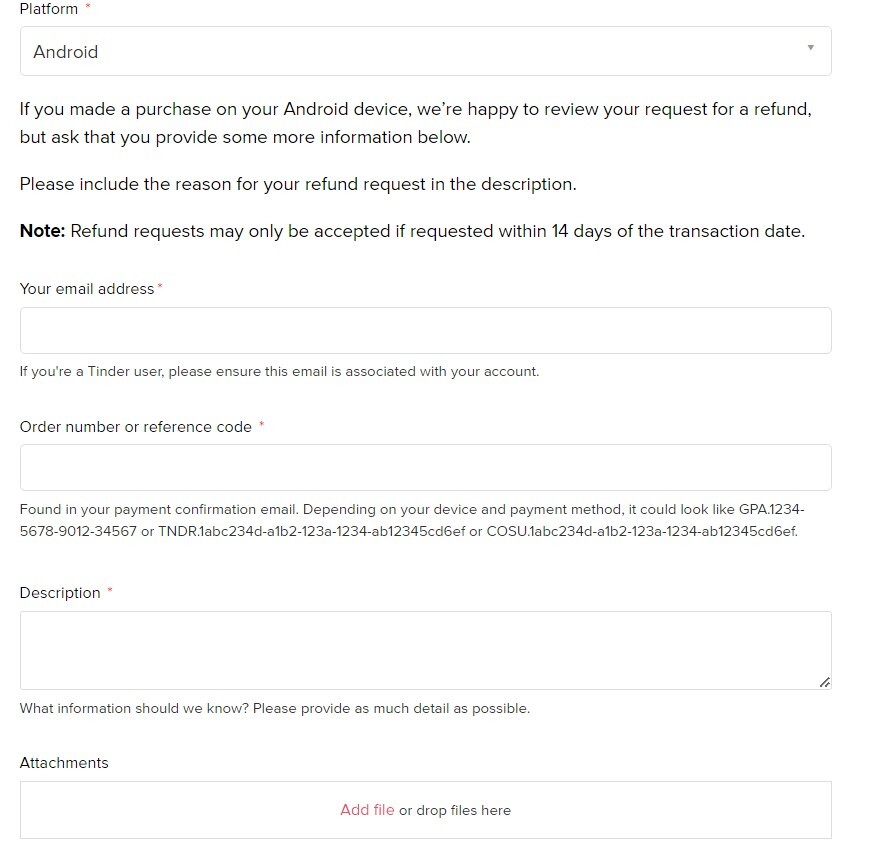Click the red asterisk beside Platform
888x862 pixels.
88,8
